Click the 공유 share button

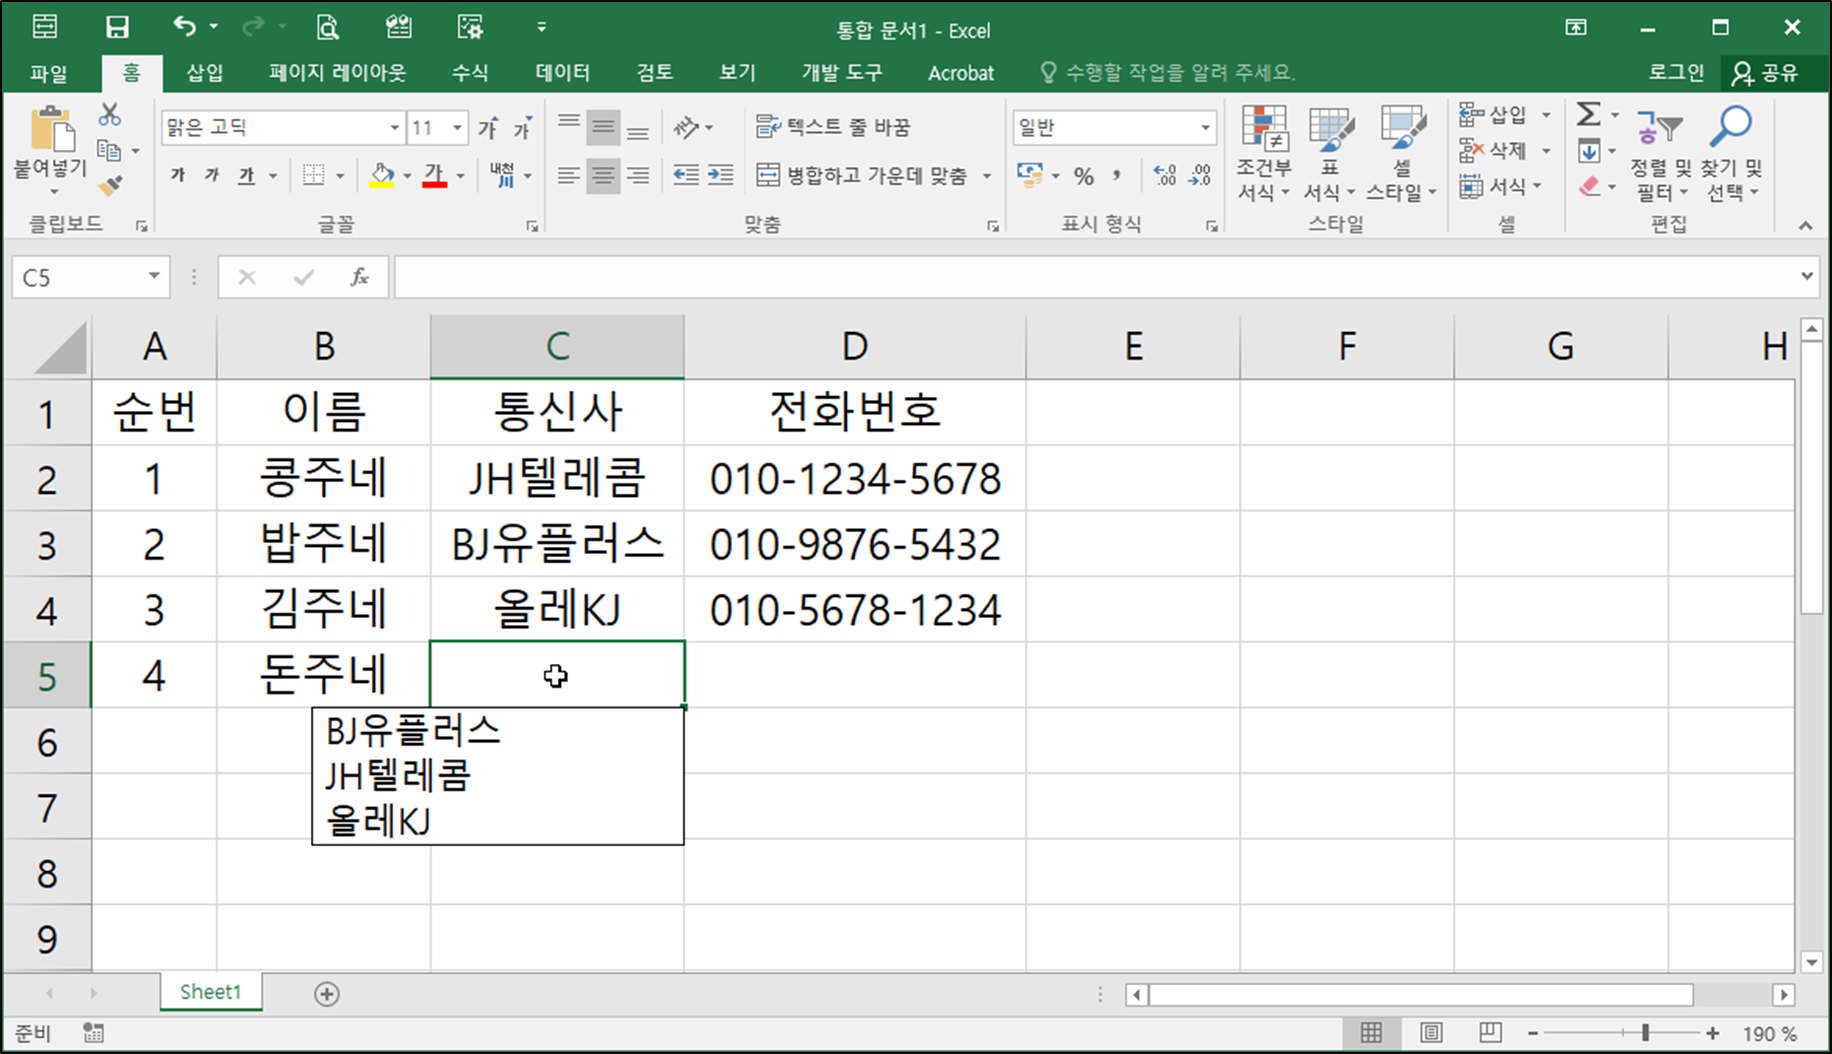[x=1767, y=73]
